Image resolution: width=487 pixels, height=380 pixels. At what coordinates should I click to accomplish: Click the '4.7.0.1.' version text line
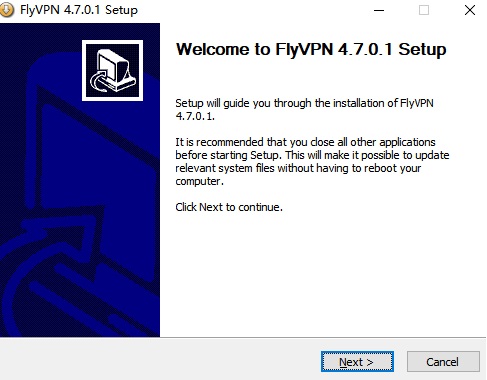point(195,116)
